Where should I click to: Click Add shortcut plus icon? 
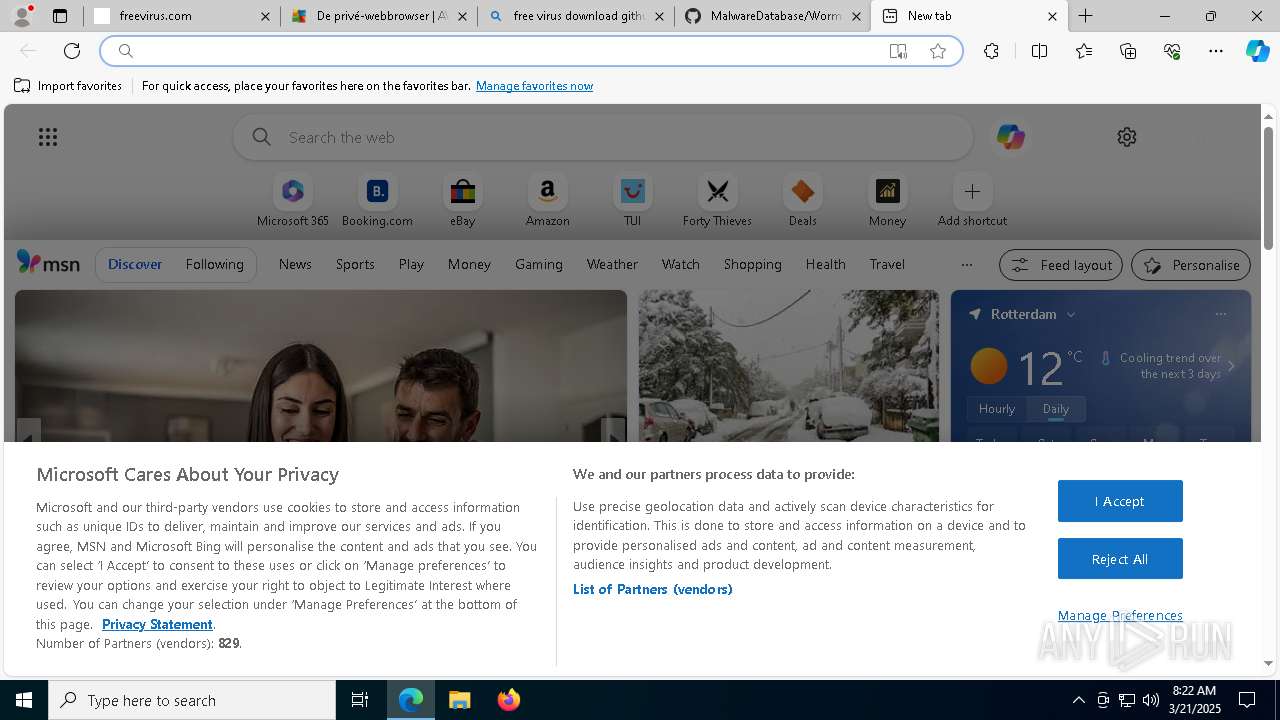(x=972, y=191)
